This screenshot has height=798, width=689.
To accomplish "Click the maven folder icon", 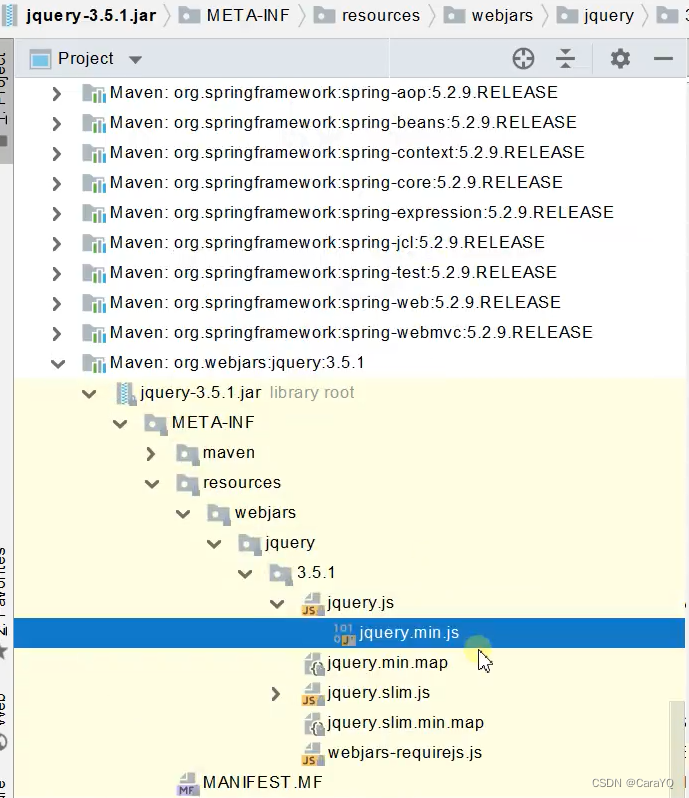I will (x=187, y=453).
